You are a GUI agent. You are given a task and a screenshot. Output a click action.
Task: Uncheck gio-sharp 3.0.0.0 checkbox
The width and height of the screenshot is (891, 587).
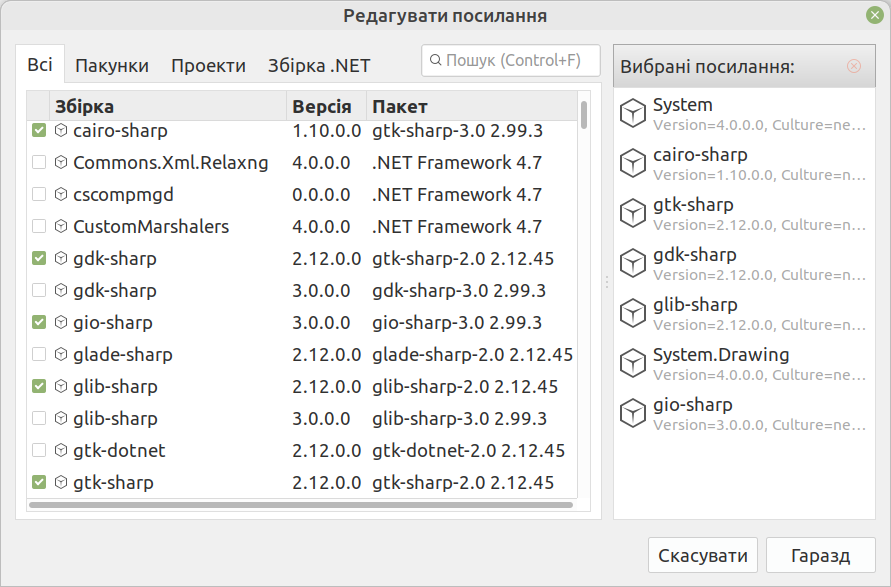click(x=39, y=323)
